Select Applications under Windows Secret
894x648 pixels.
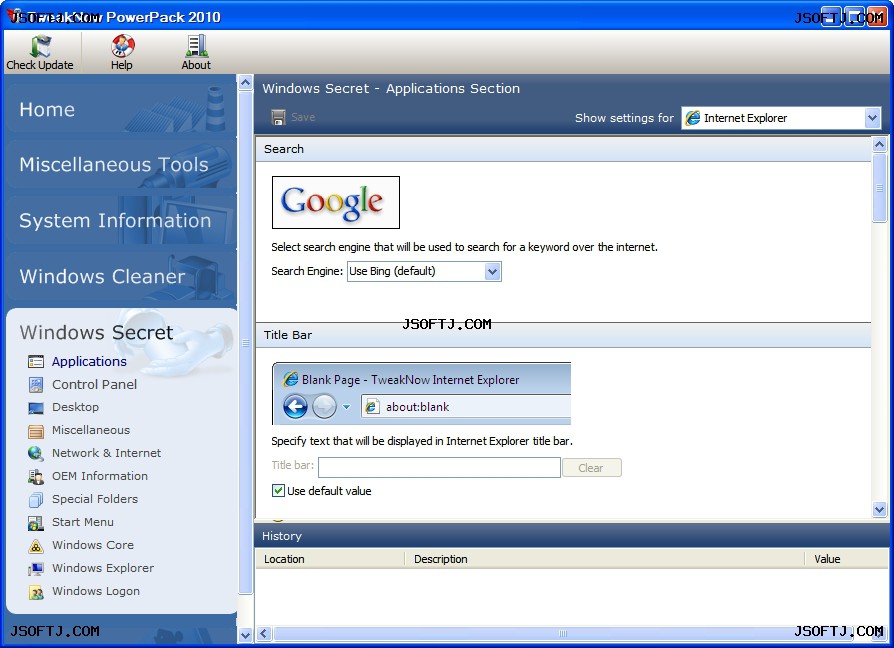(90, 361)
